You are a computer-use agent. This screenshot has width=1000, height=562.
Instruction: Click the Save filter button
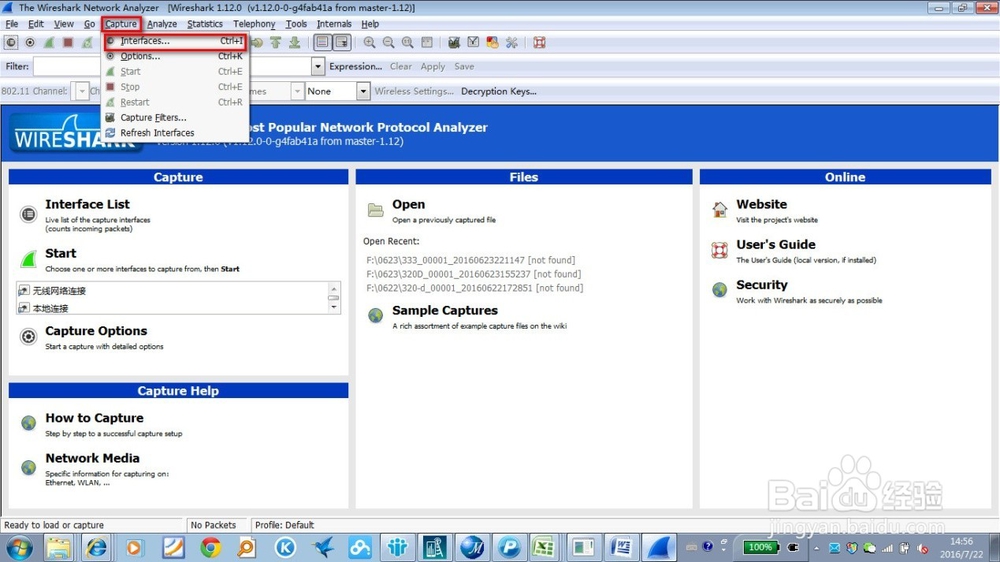click(464, 66)
